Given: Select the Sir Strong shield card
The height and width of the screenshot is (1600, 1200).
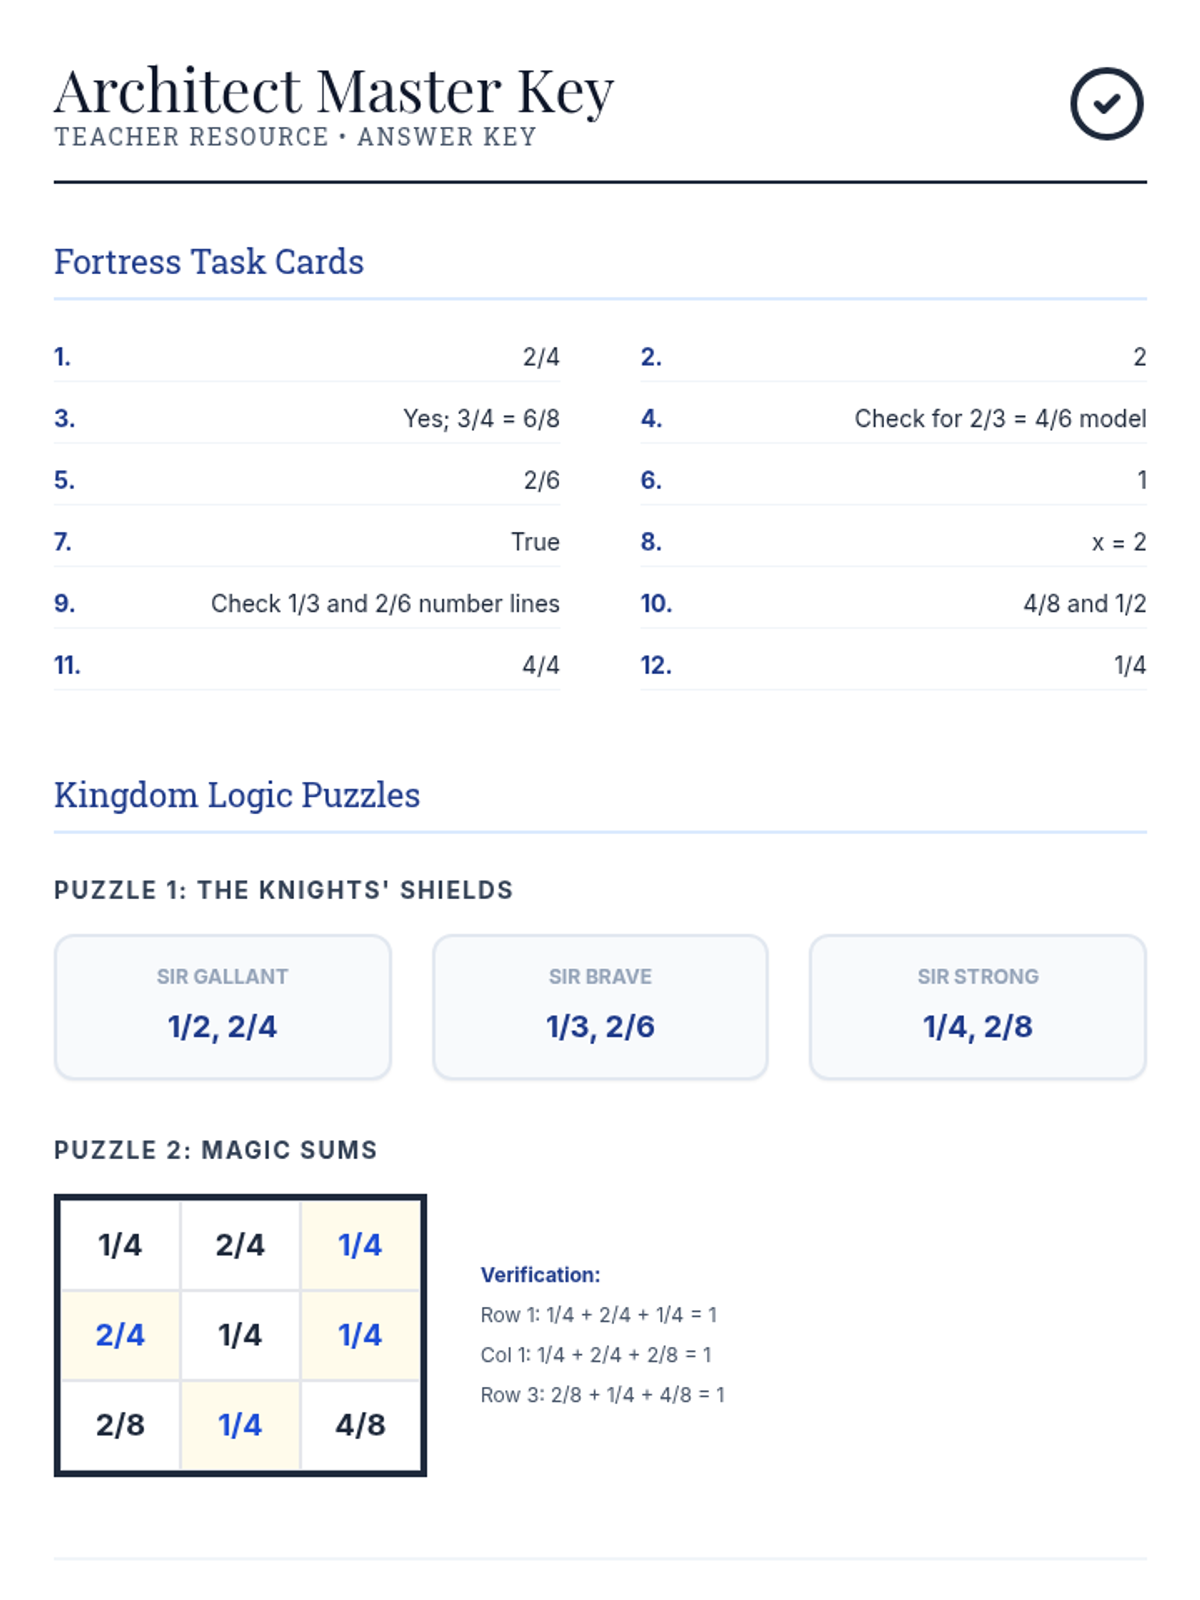Looking at the screenshot, I should click(977, 1007).
